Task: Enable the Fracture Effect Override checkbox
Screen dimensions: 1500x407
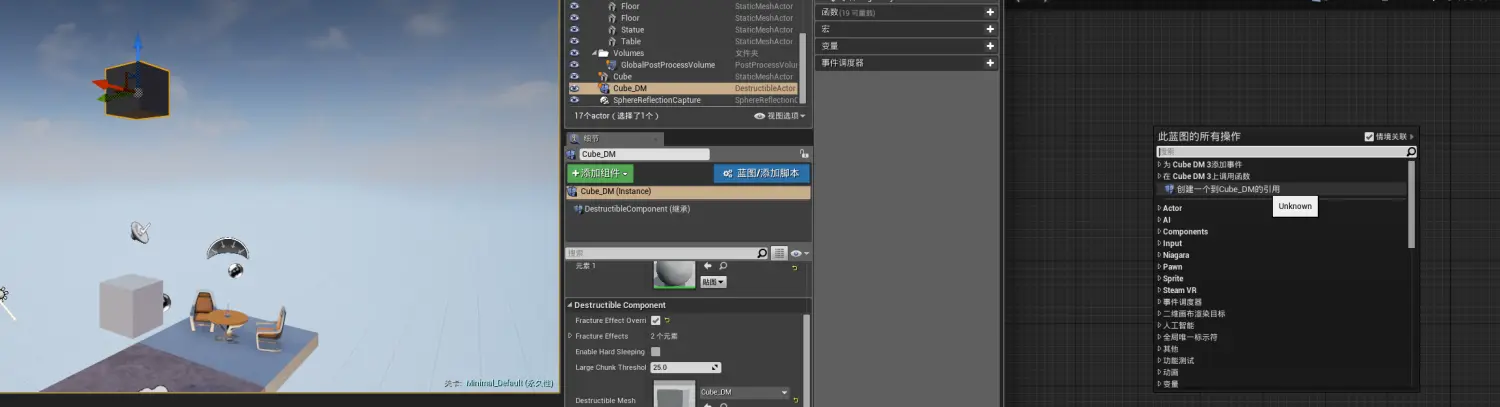Action: point(656,320)
